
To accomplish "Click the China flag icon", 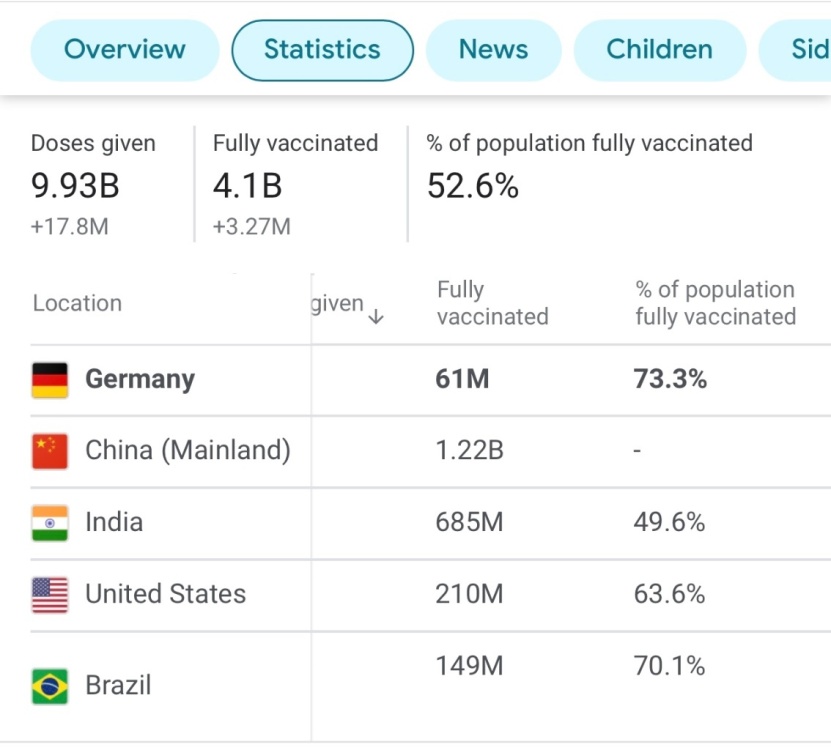I will [50, 451].
